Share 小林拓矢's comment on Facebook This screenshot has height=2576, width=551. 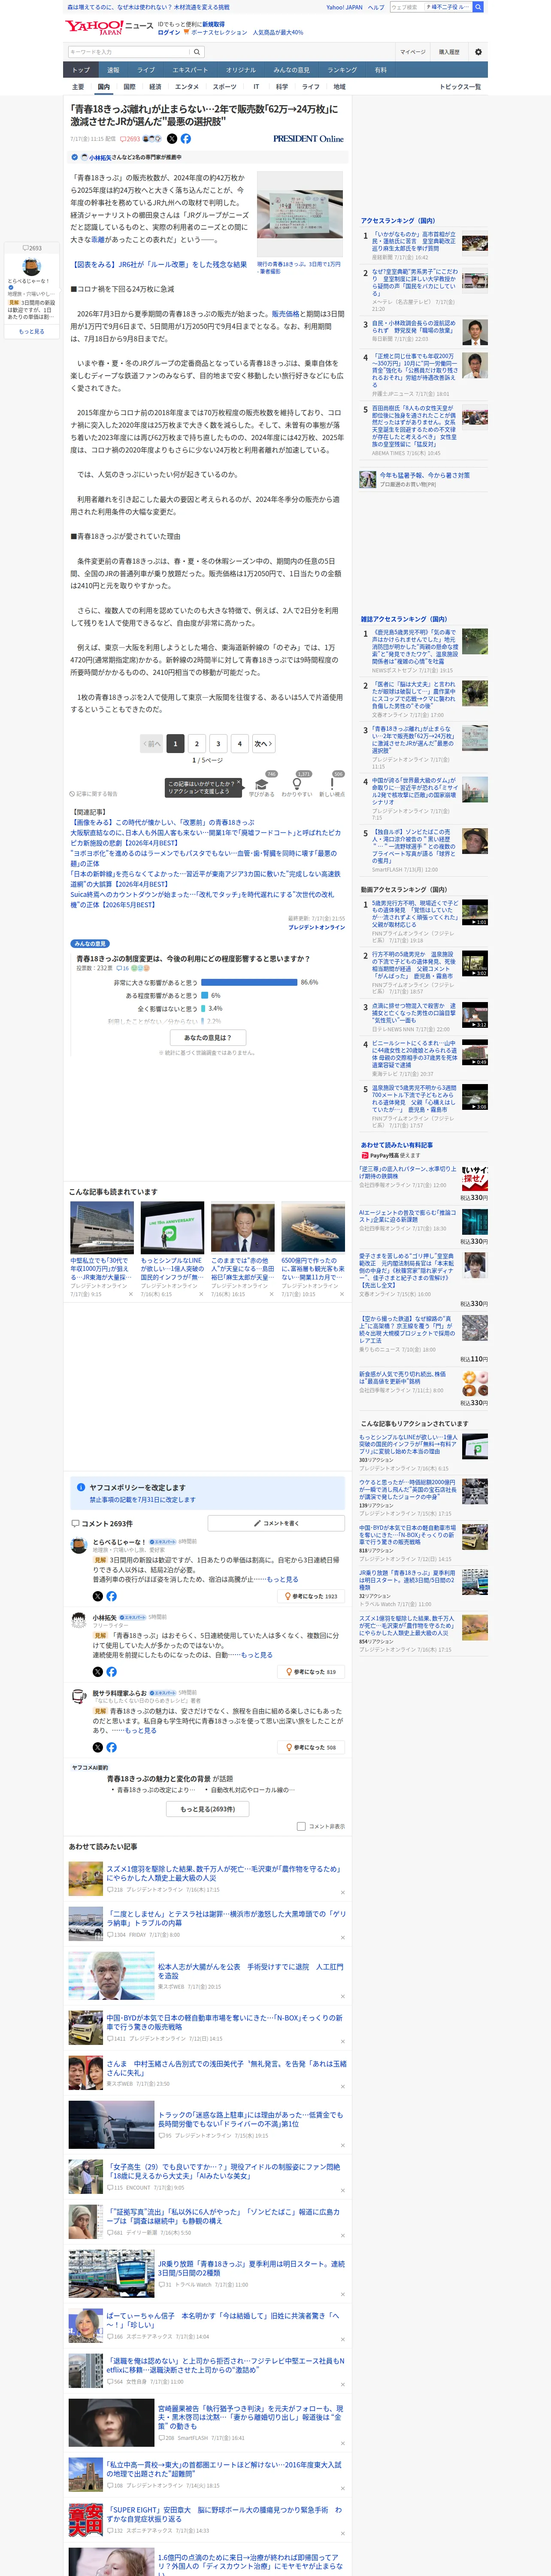coord(111,1671)
